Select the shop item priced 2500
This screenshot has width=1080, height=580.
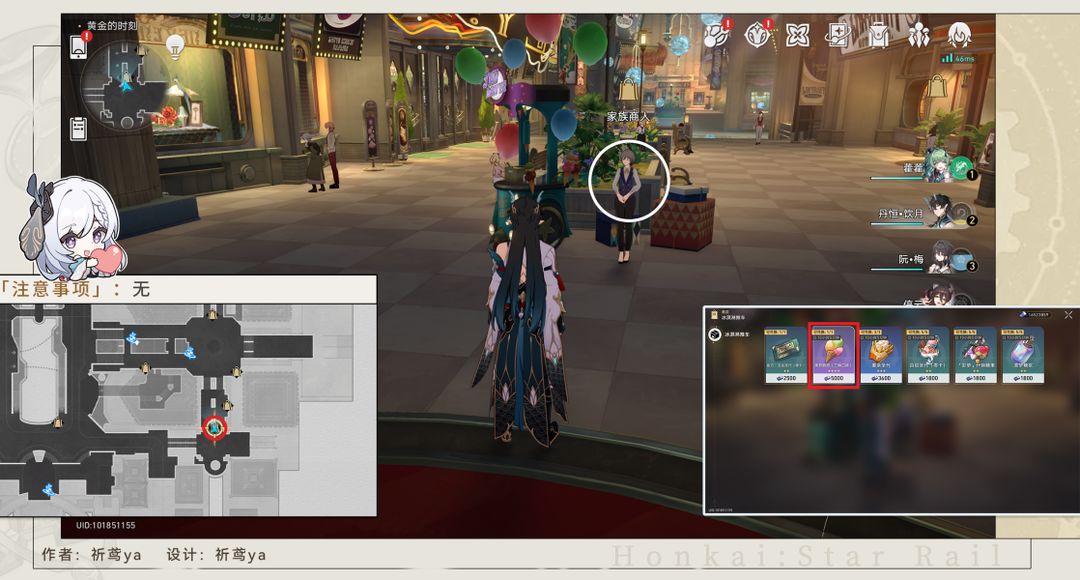pyautogui.click(x=786, y=356)
